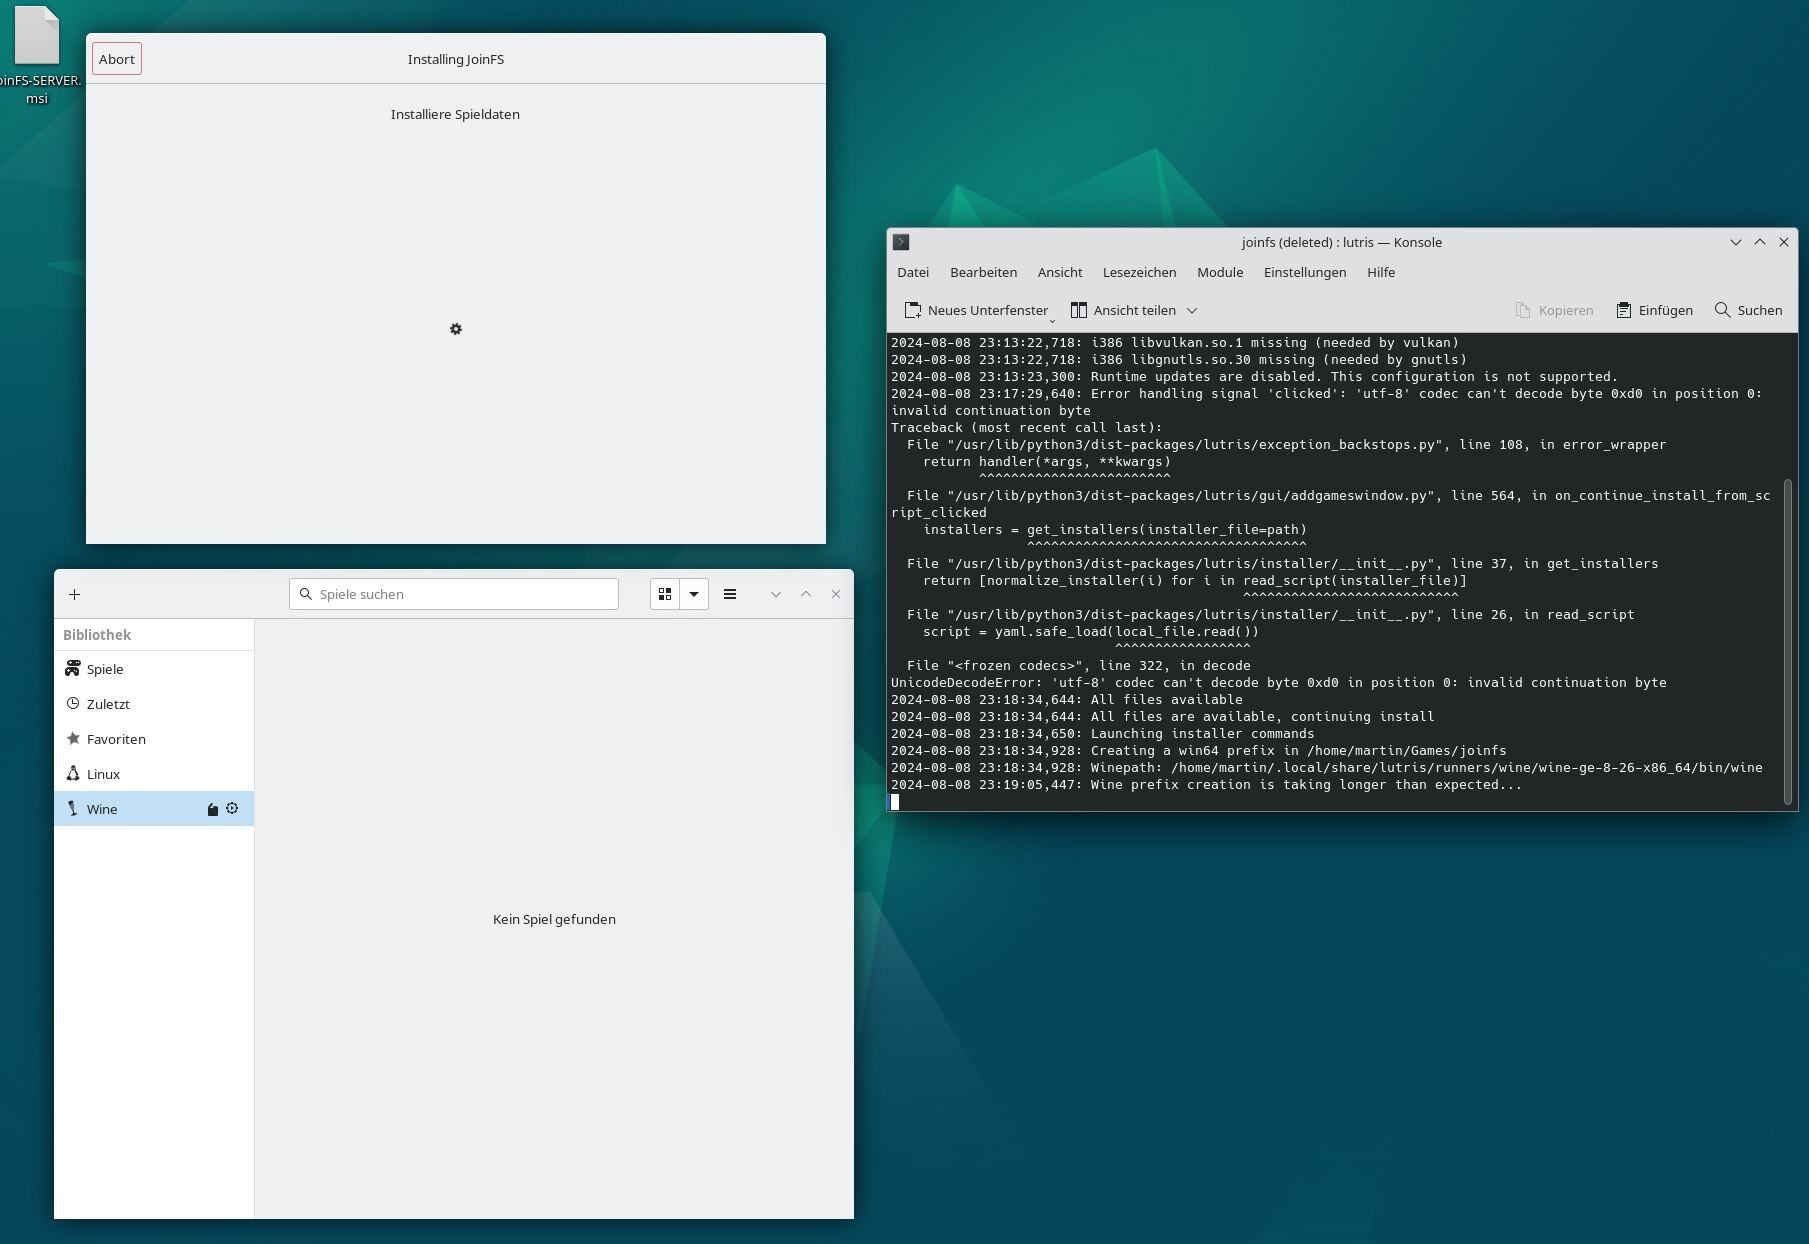Click Suchen in the Konsole toolbar

tap(1748, 310)
